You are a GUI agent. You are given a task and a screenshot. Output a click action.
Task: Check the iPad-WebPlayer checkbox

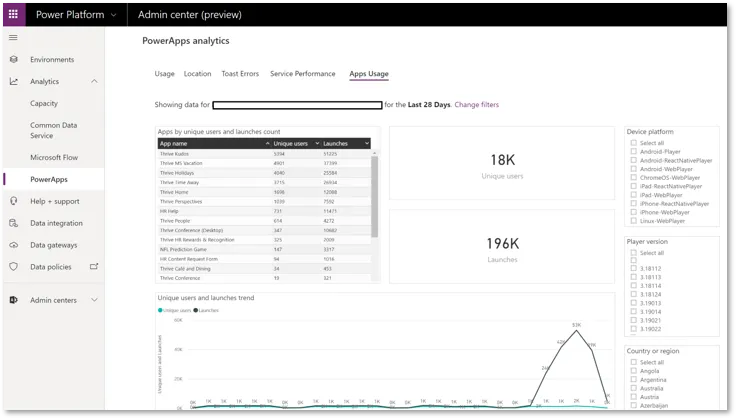(634, 195)
